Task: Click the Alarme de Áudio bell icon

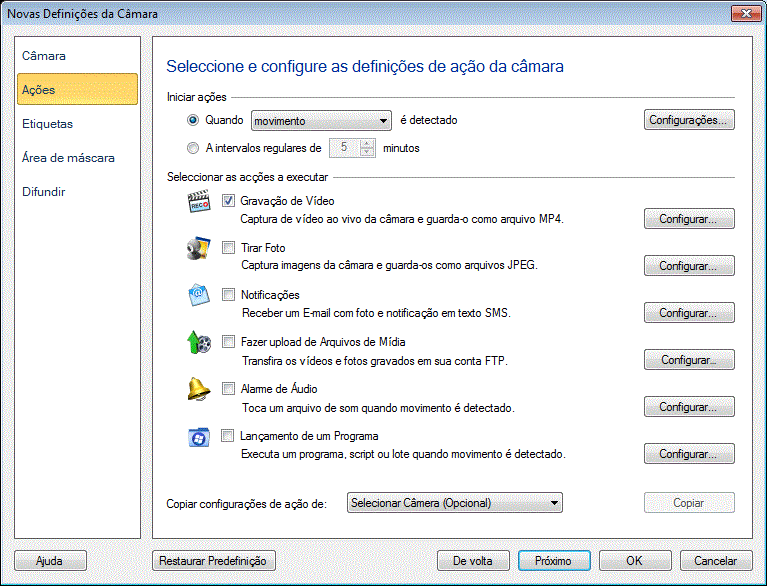Action: click(x=198, y=390)
